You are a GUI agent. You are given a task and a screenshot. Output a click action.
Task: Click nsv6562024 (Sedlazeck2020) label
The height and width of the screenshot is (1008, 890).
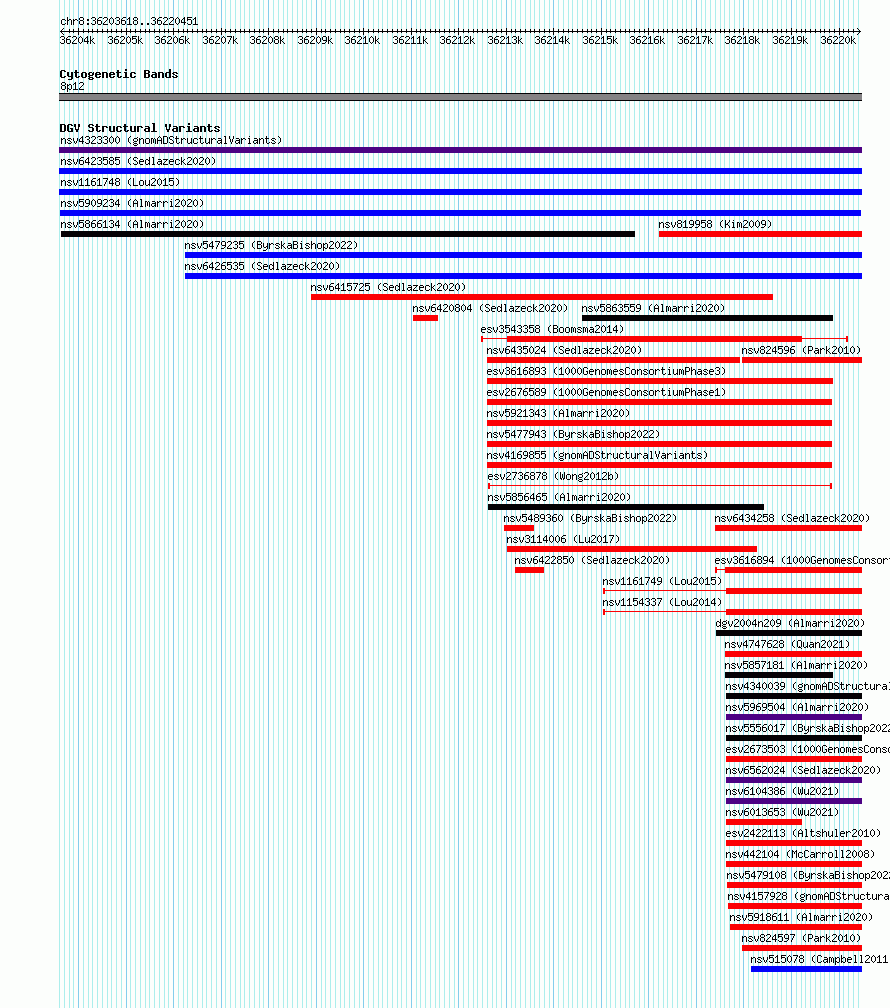[803, 770]
